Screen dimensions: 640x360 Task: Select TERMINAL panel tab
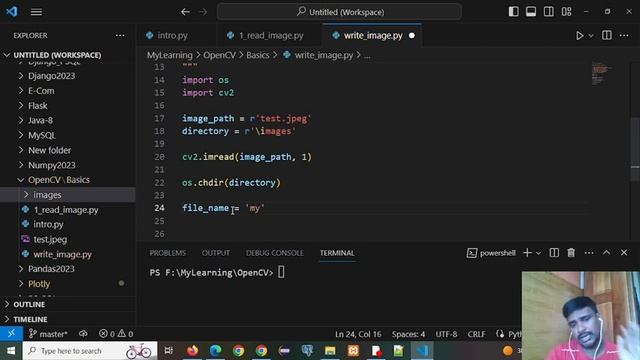337,253
